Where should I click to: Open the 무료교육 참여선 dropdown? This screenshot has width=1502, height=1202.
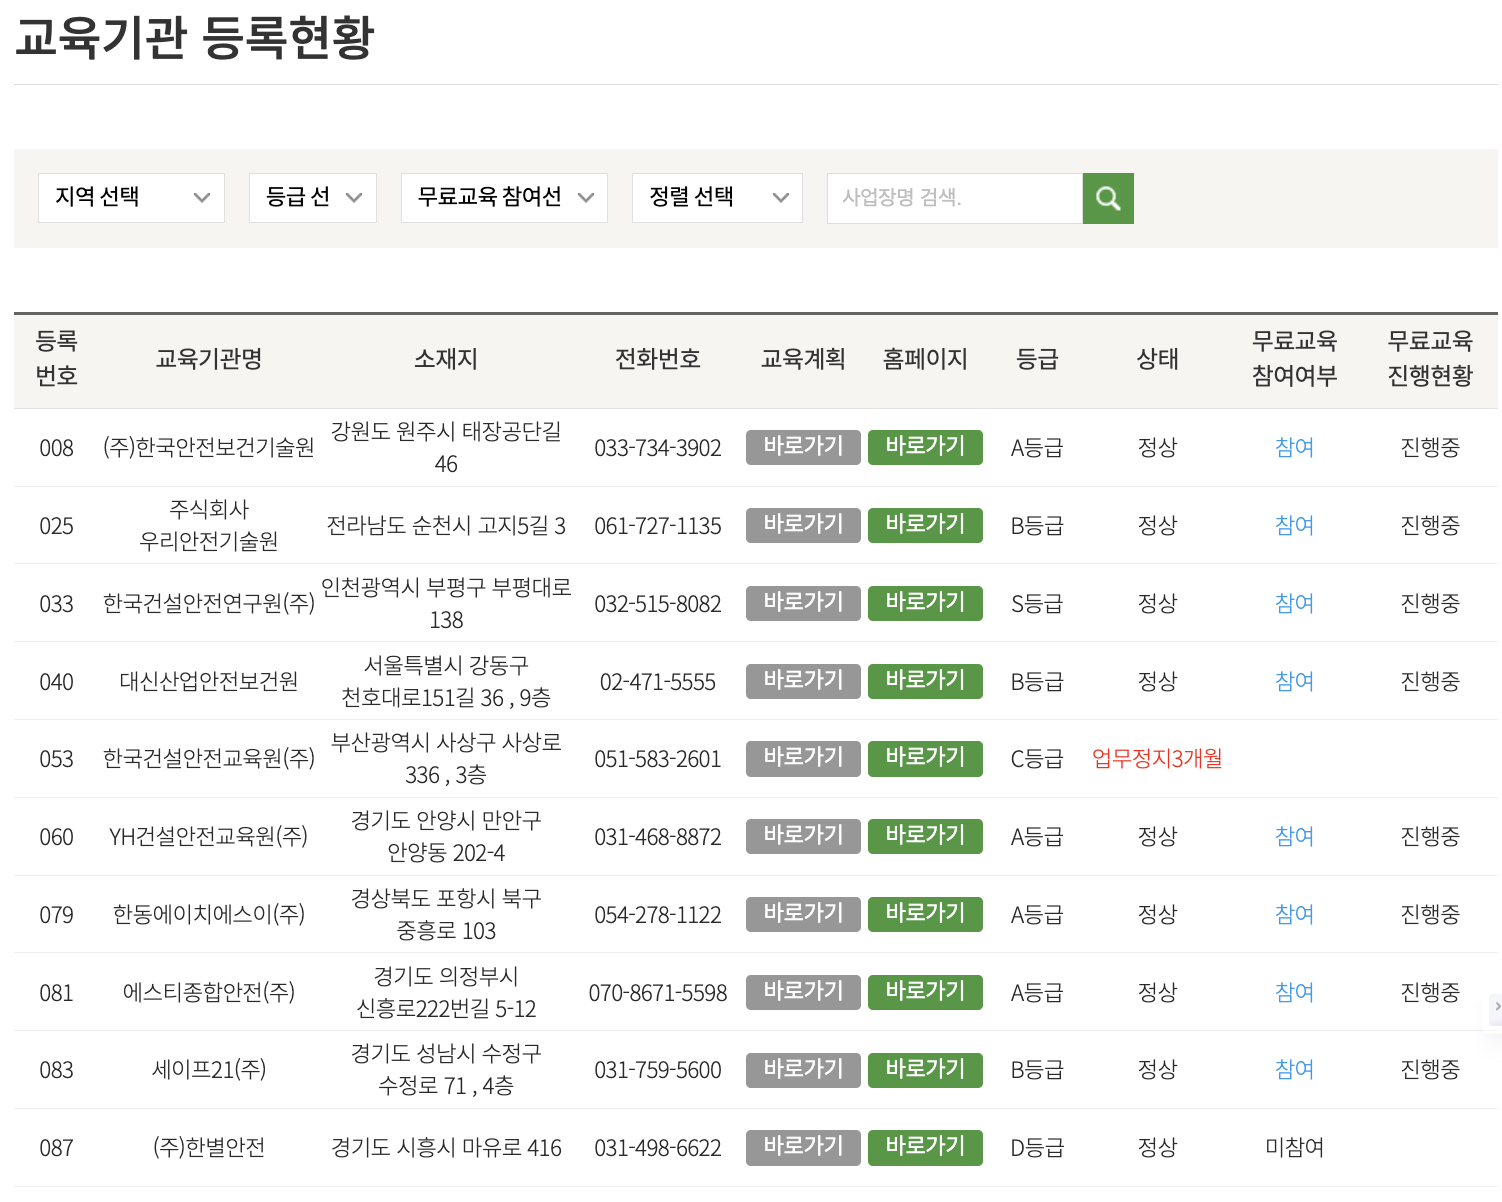click(x=503, y=197)
